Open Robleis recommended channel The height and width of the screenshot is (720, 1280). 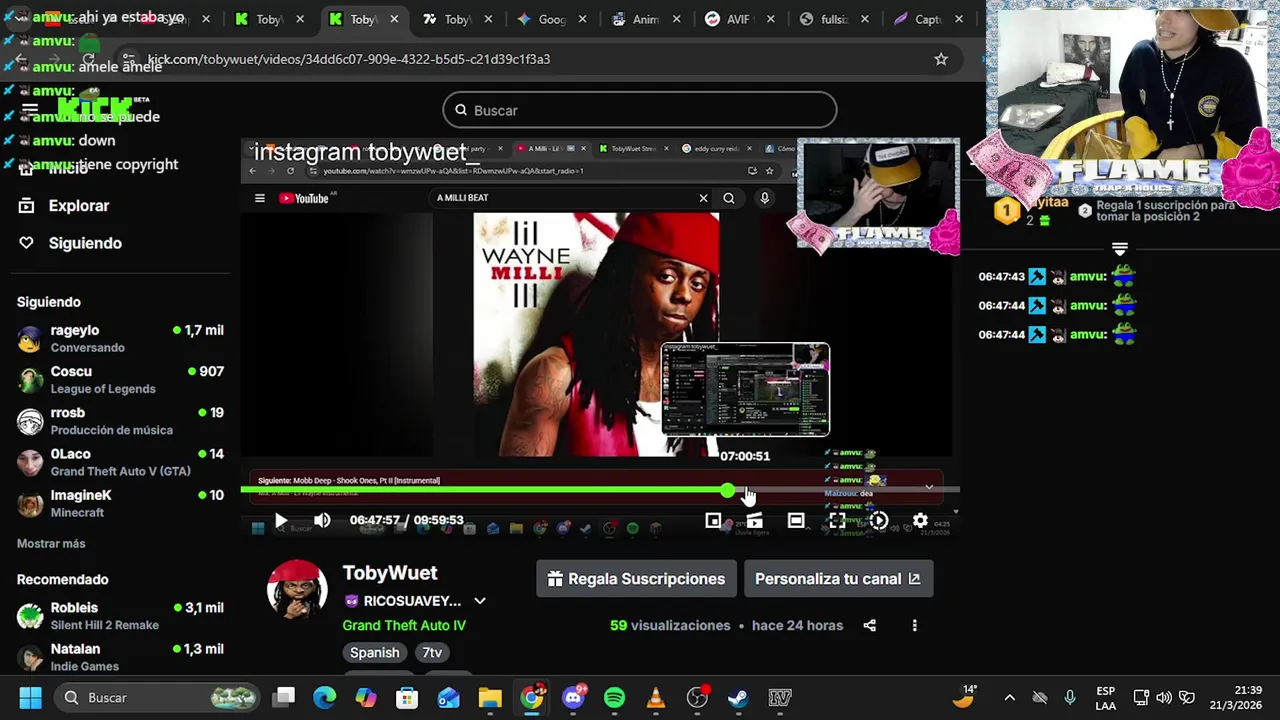pos(120,615)
